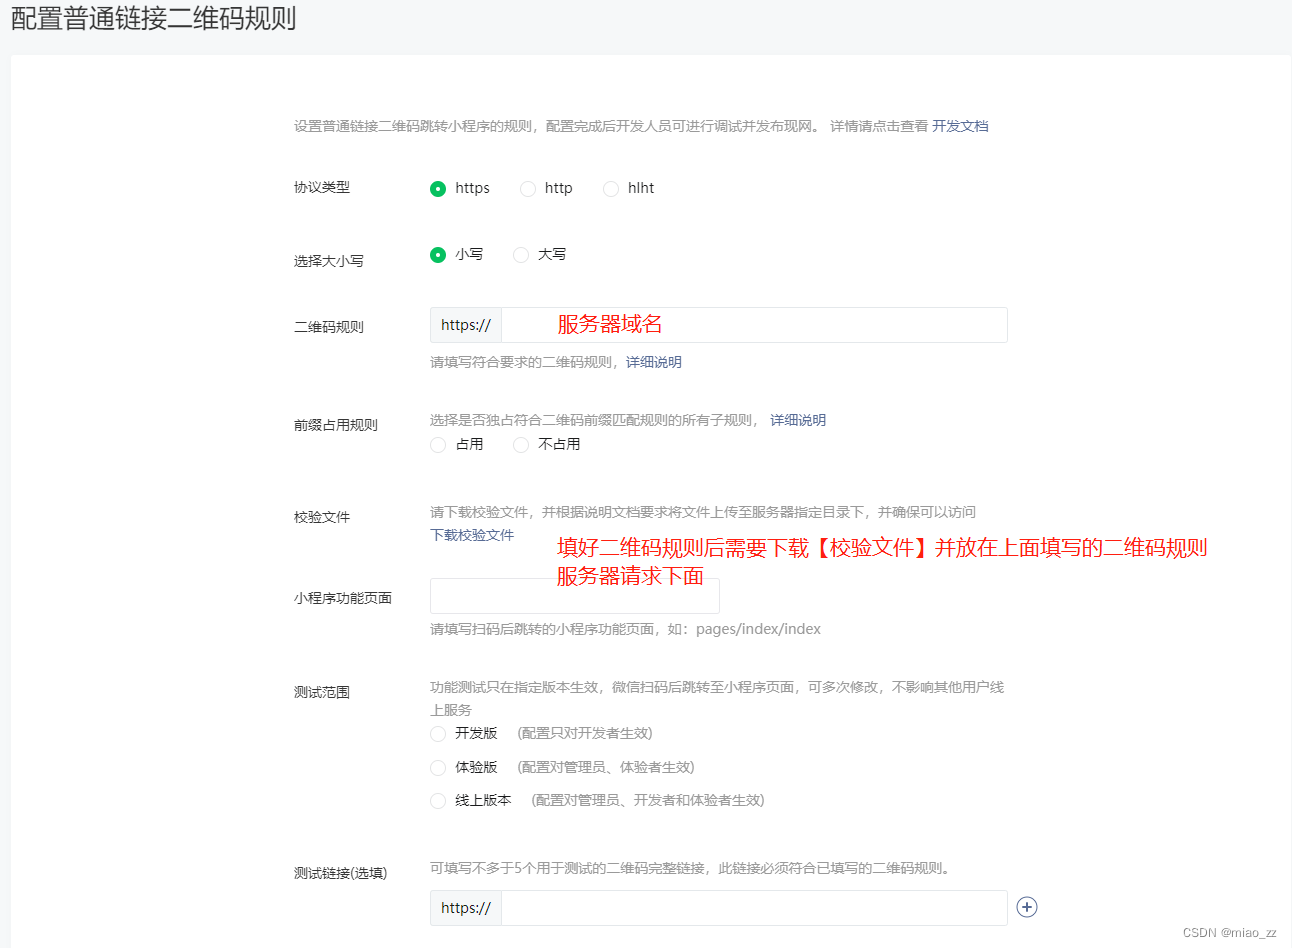The width and height of the screenshot is (1292, 948).
Task: Choose the hlht protocol radio button
Action: tap(611, 189)
